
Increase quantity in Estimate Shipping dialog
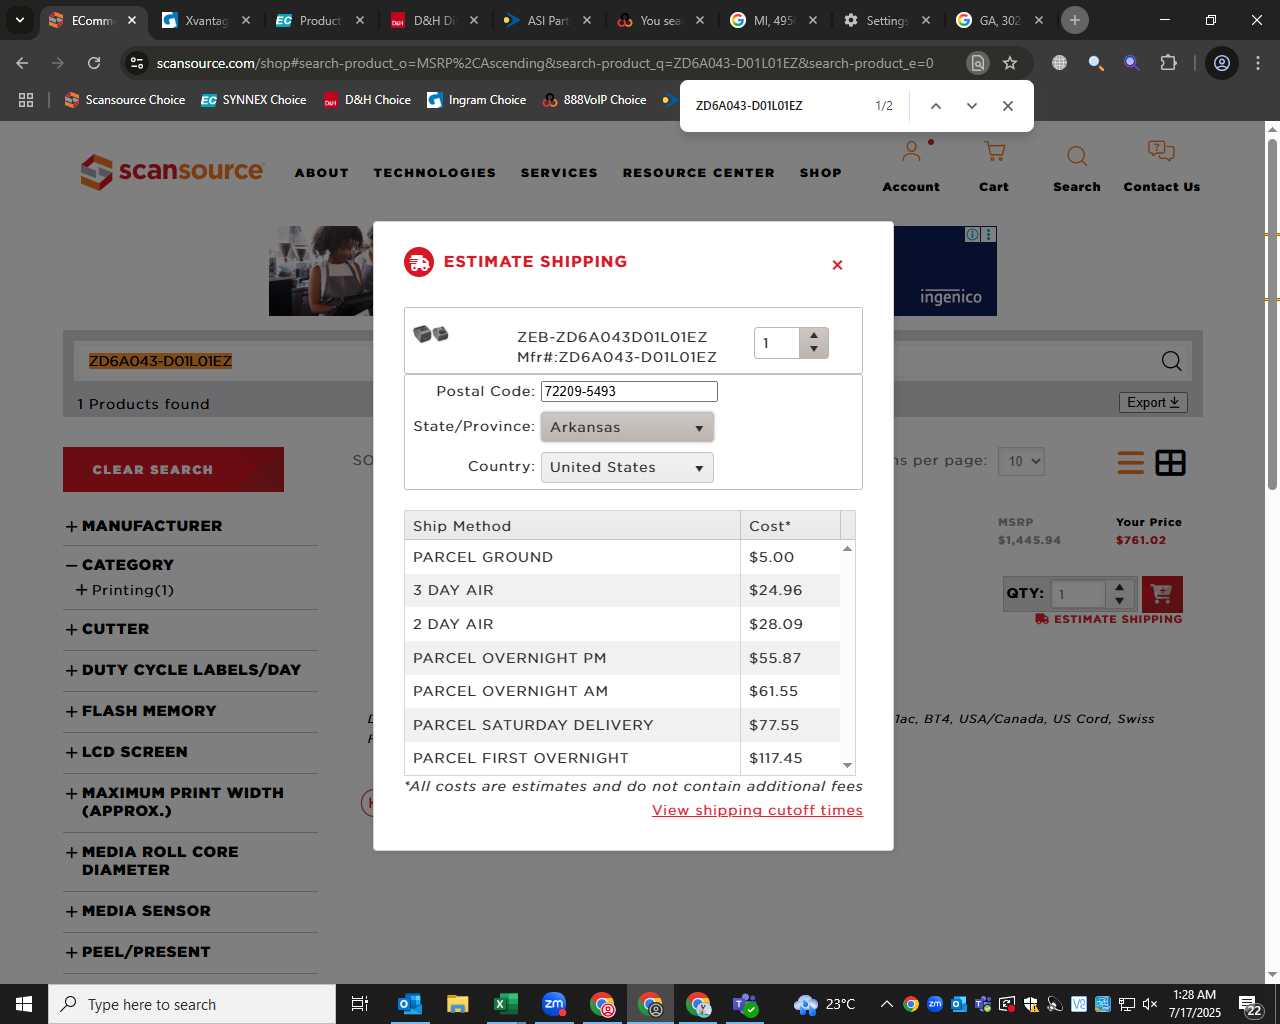[814, 335]
